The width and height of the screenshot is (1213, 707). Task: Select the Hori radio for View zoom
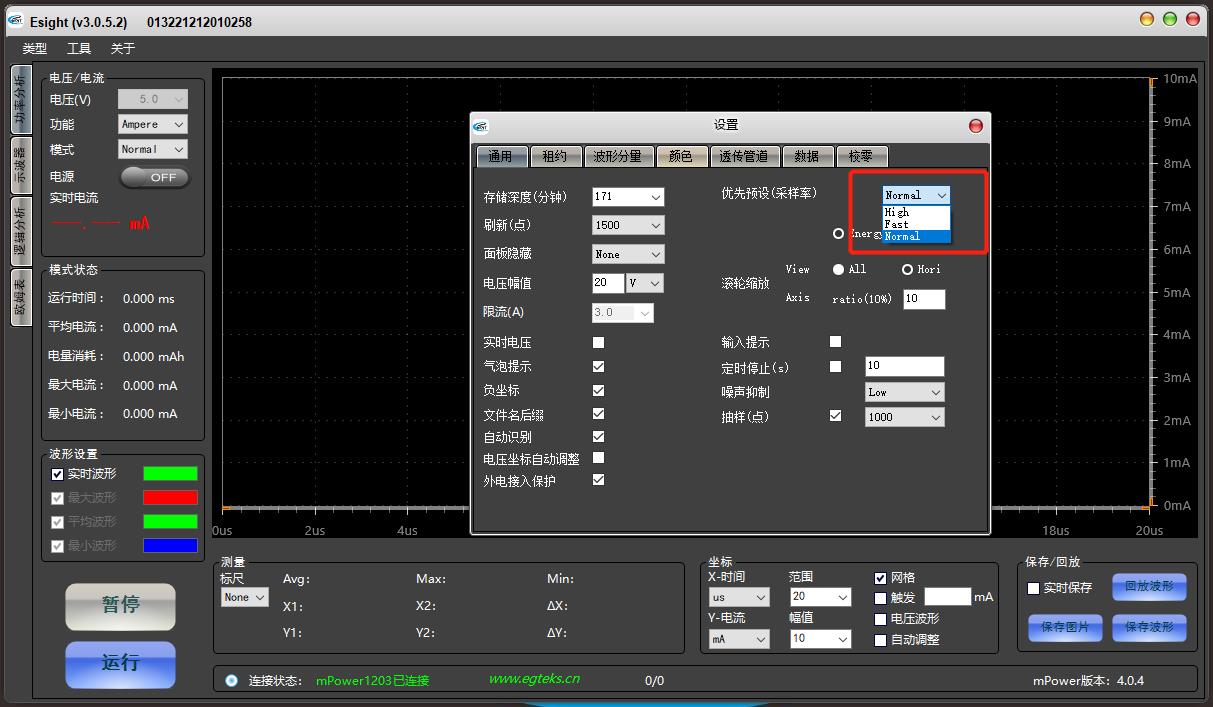tap(908, 269)
